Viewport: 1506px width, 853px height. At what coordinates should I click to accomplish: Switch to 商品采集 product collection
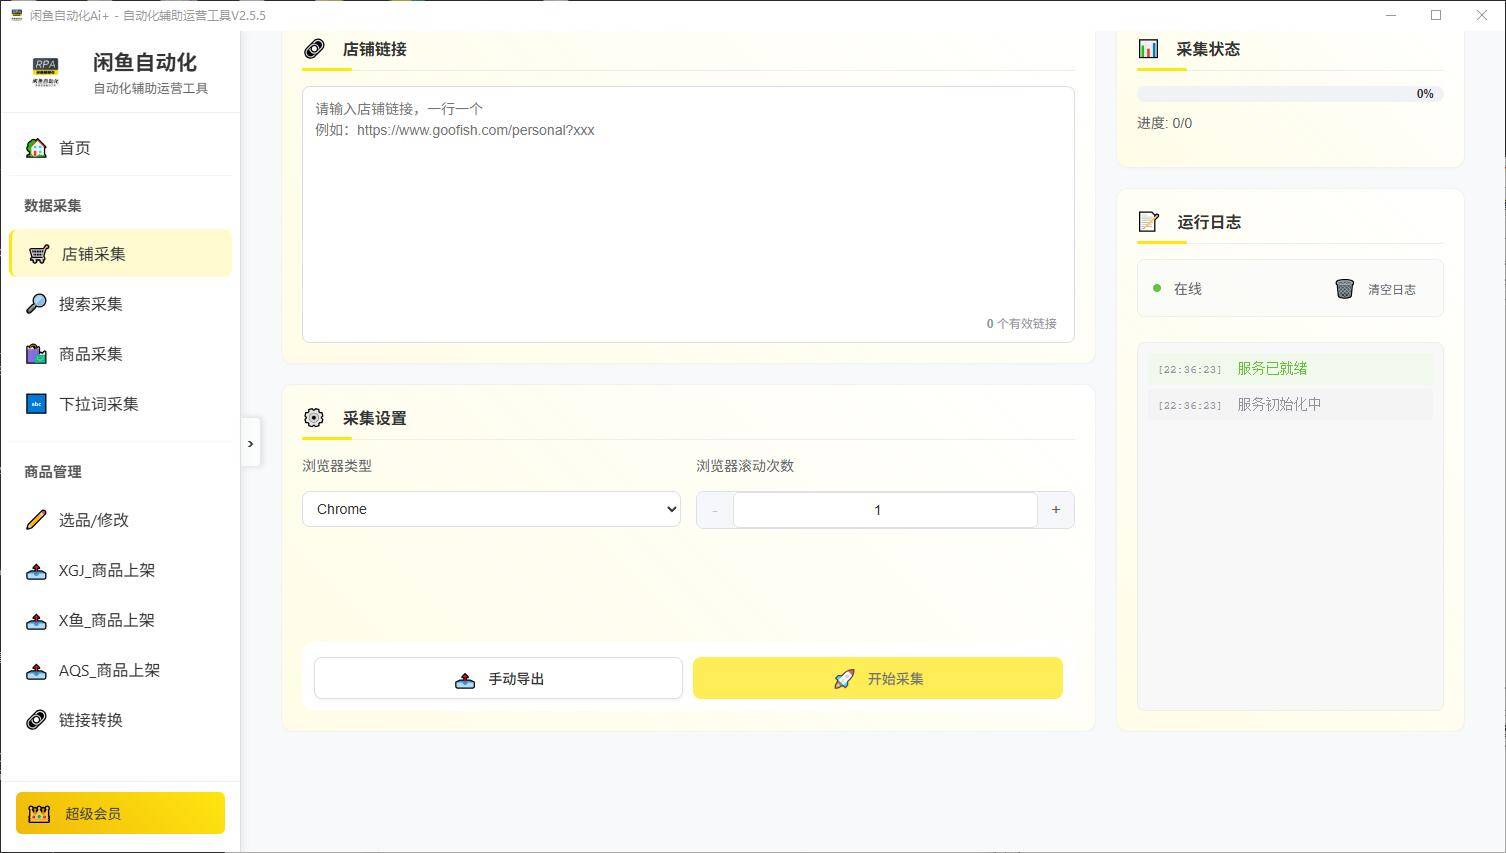point(91,353)
